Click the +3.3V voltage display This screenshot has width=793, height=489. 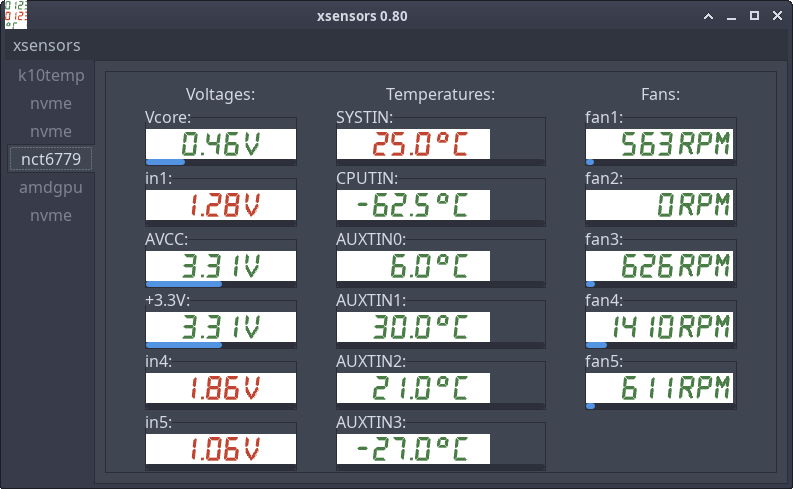tap(221, 327)
